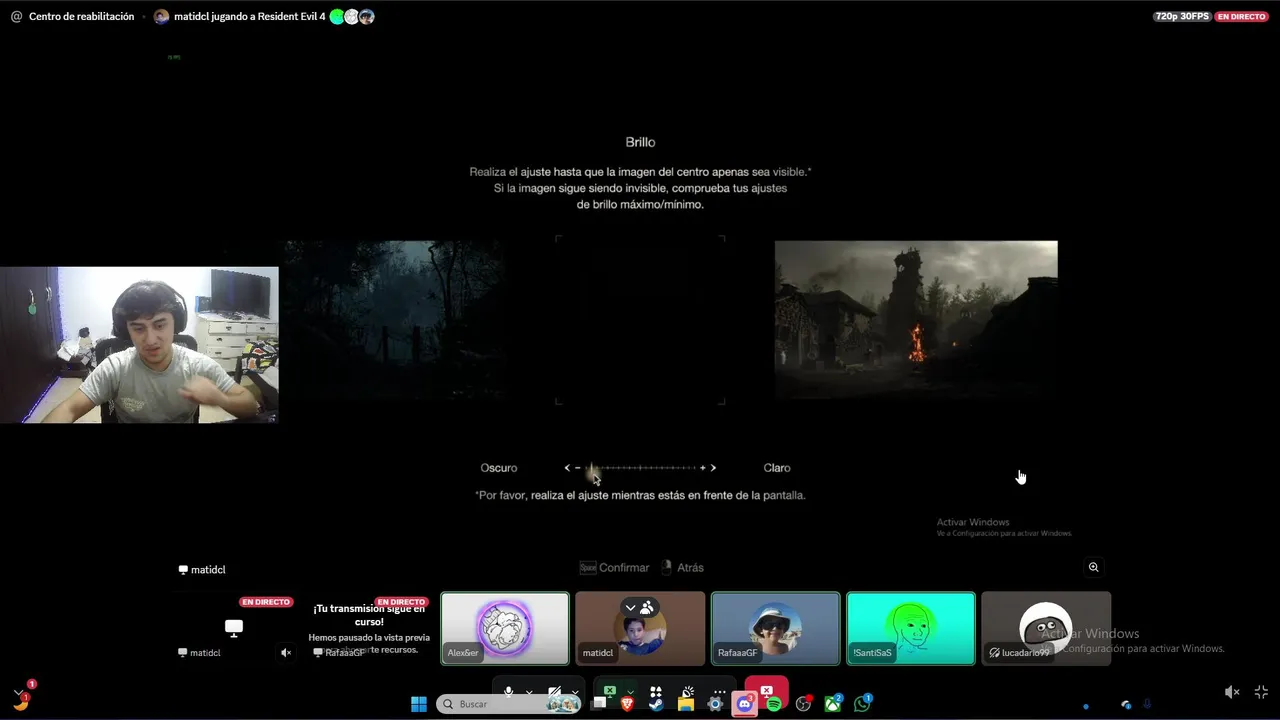This screenshot has height=720, width=1280.
Task: Open WhatsApp from taskbar
Action: coord(862,704)
